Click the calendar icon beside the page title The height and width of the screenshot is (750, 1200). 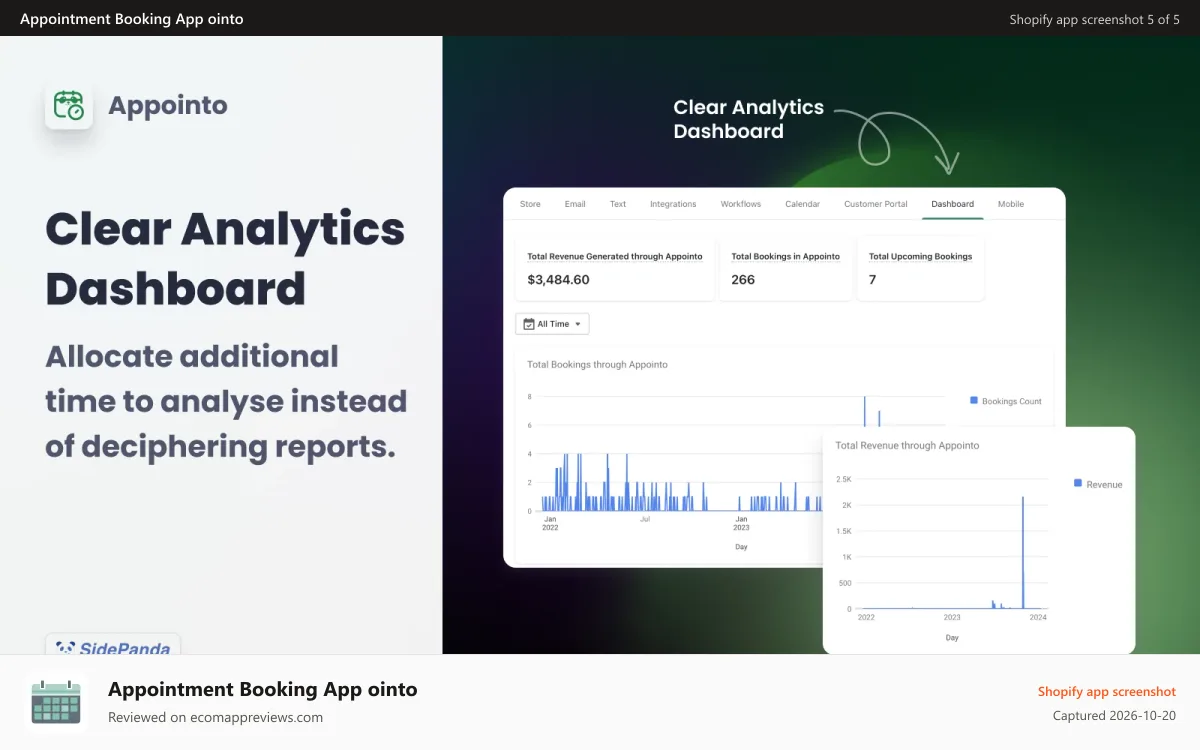pos(56,702)
